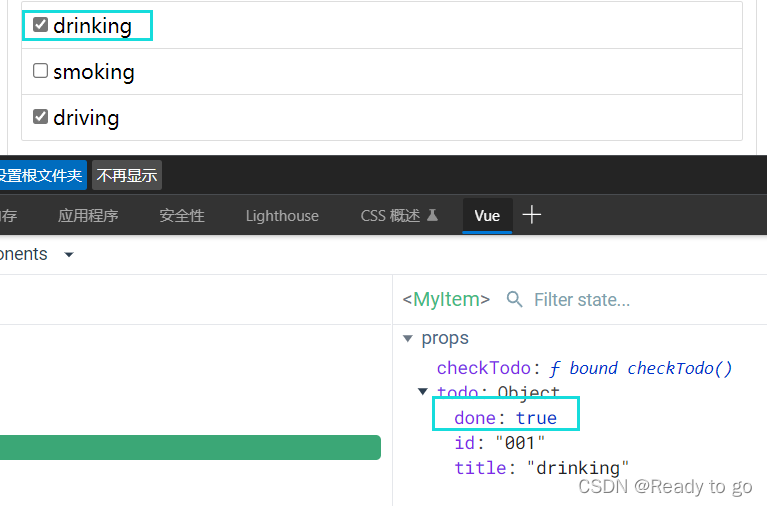Collapse the todo Object tree node
Image resolution: width=767 pixels, height=506 pixels.
point(423,391)
